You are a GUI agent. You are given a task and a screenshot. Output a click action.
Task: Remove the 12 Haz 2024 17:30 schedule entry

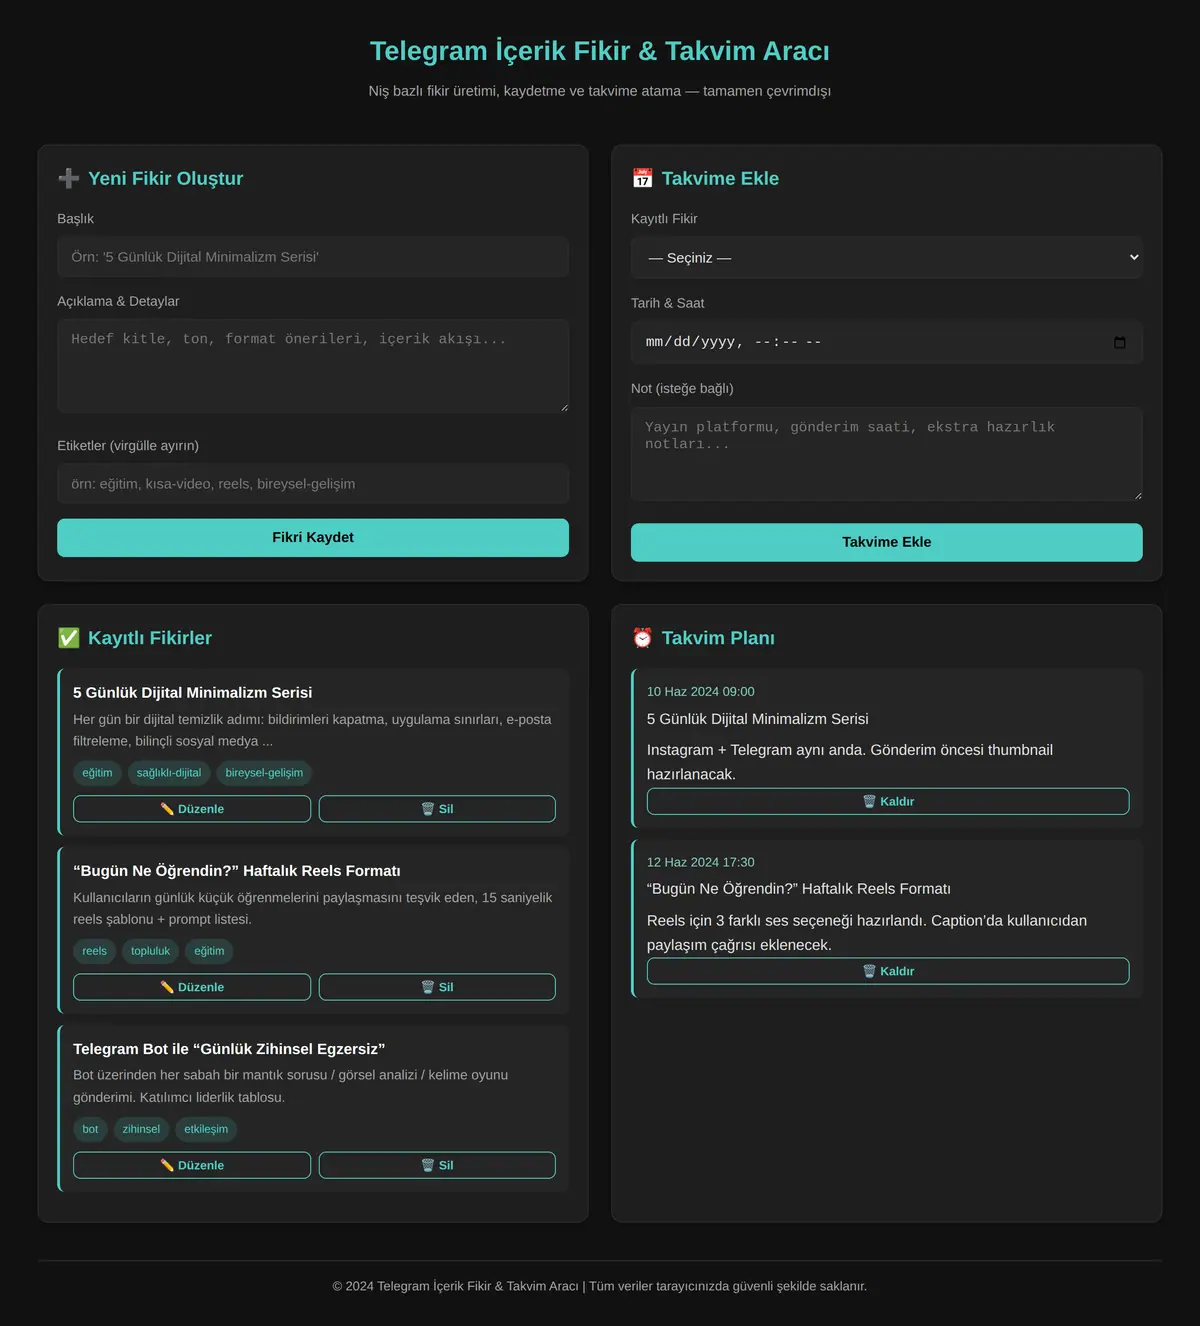coord(888,971)
